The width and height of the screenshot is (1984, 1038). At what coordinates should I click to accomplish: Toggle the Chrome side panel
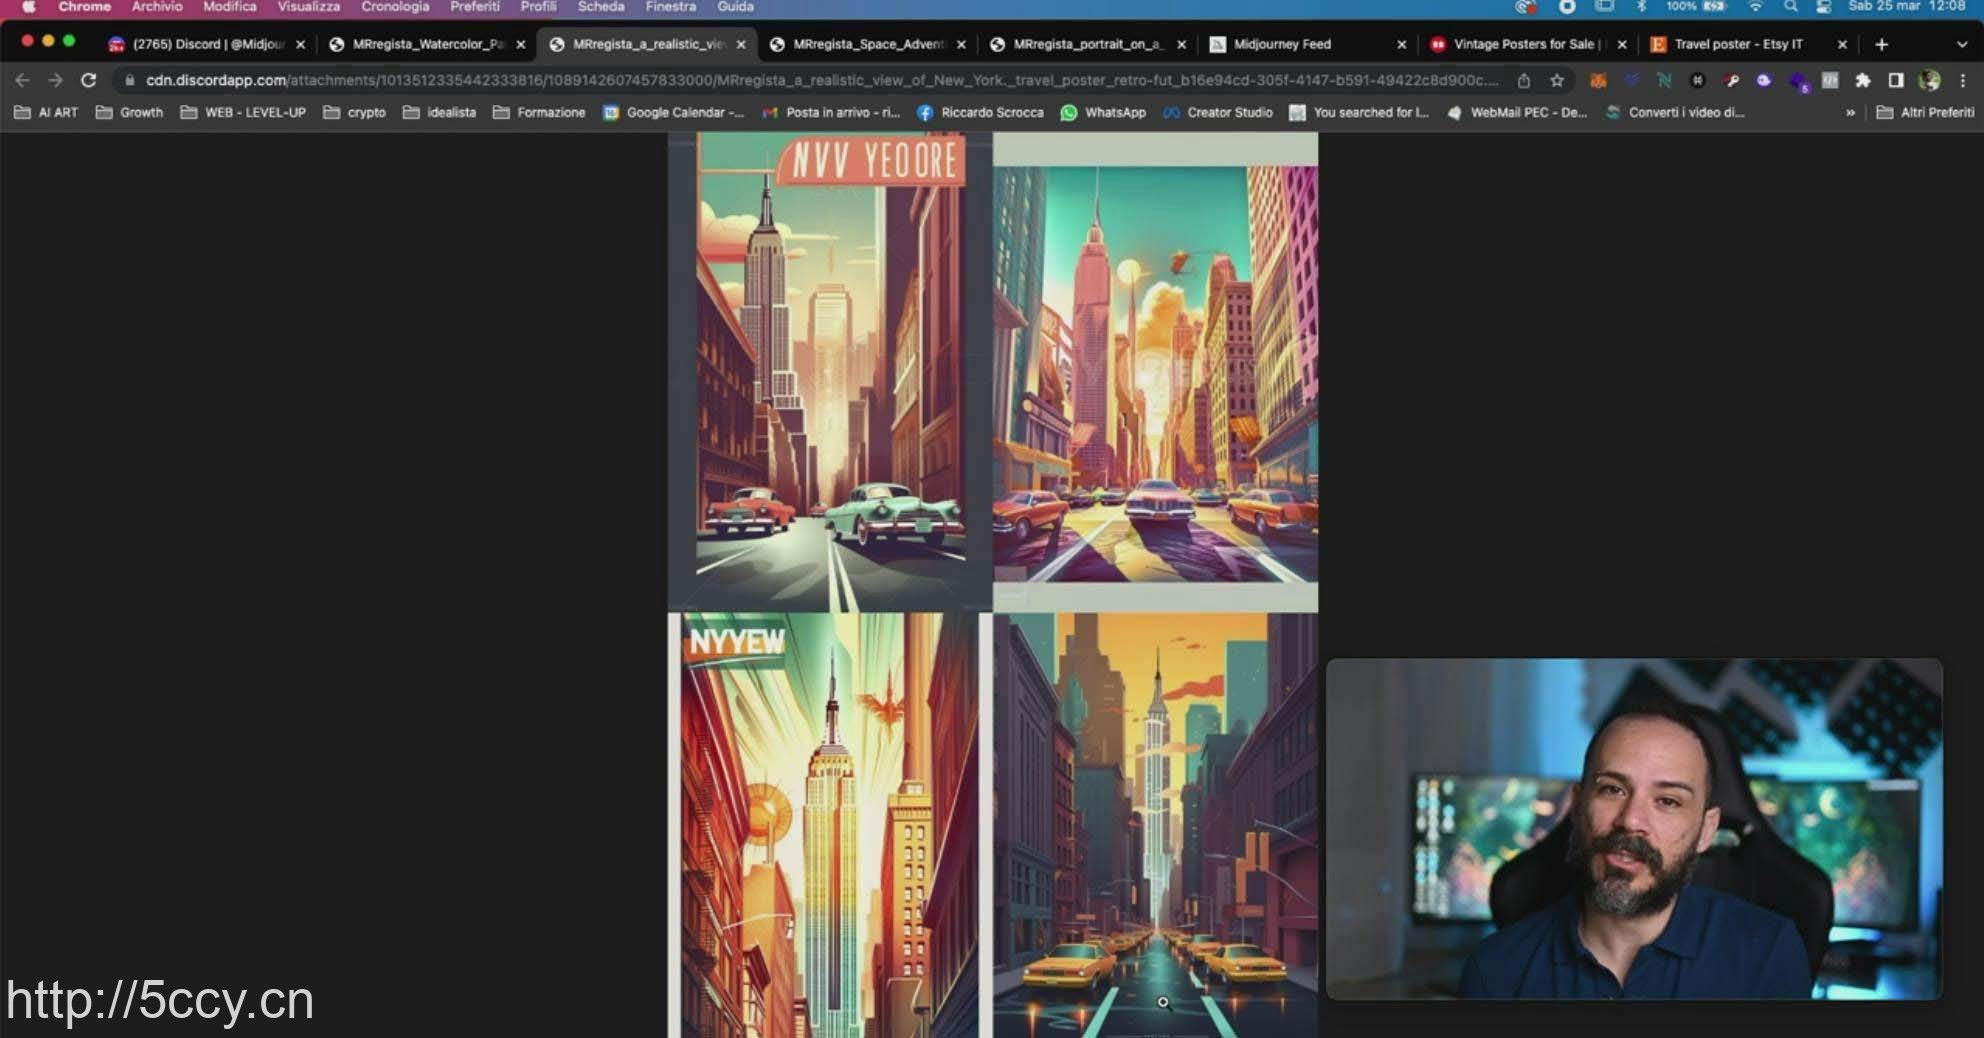pos(1895,80)
